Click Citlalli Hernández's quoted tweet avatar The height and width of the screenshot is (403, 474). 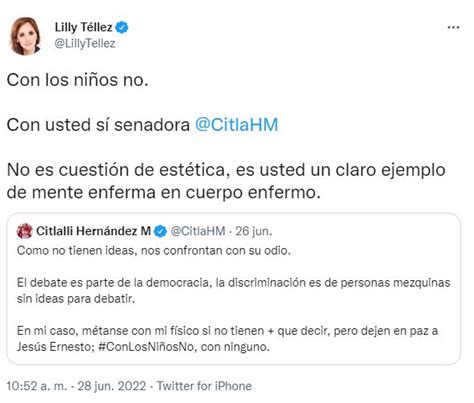click(25, 231)
